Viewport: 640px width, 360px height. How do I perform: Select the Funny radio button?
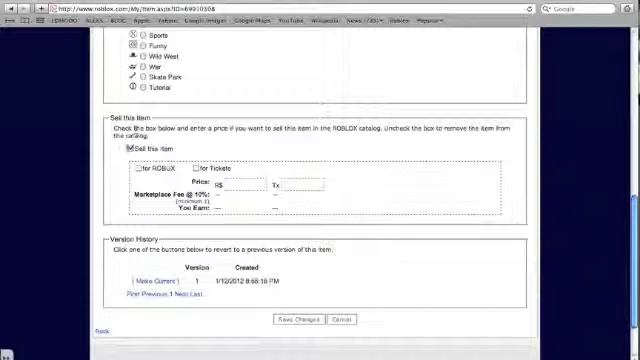coord(143,46)
